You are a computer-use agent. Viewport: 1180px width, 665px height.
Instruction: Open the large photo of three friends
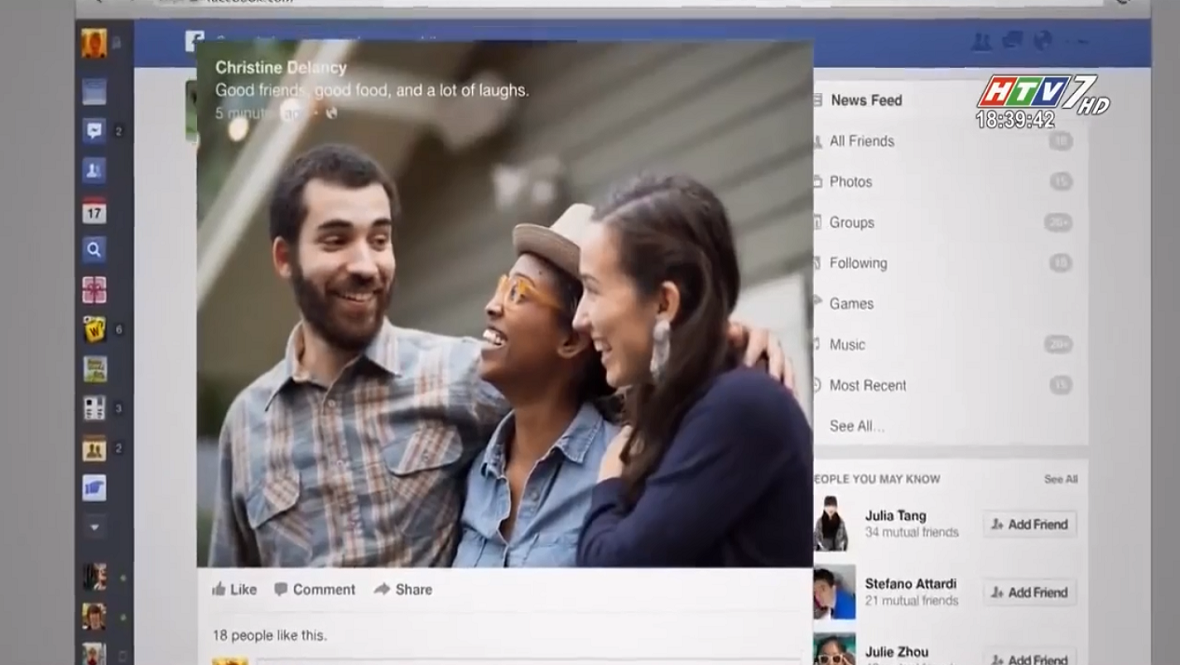coord(505,304)
